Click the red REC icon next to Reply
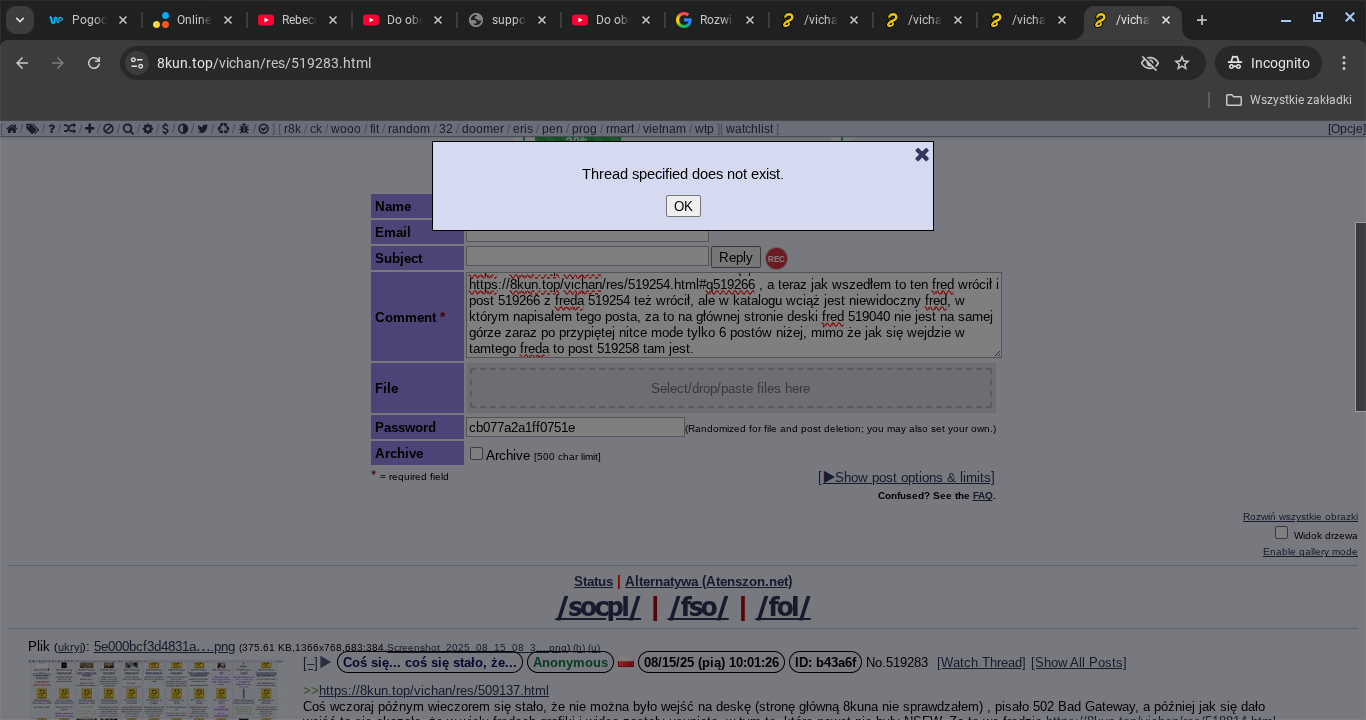The image size is (1366, 720). point(777,258)
